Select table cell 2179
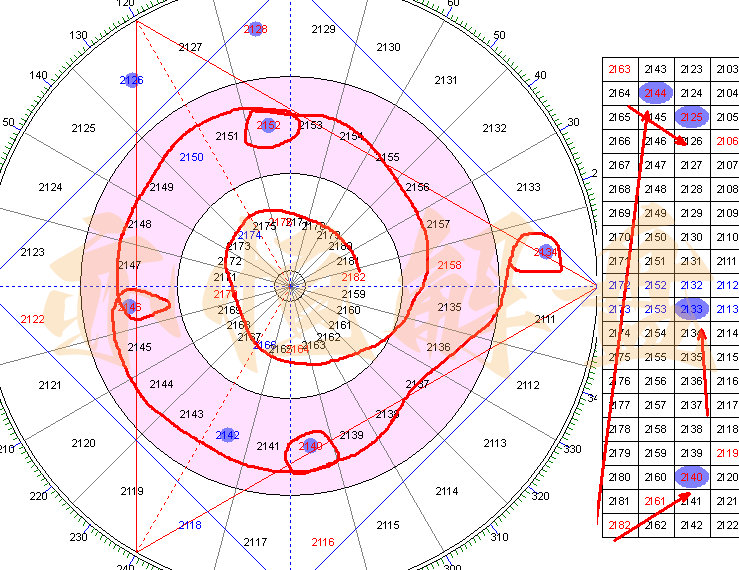Screen dimensions: 739x570 point(619,453)
